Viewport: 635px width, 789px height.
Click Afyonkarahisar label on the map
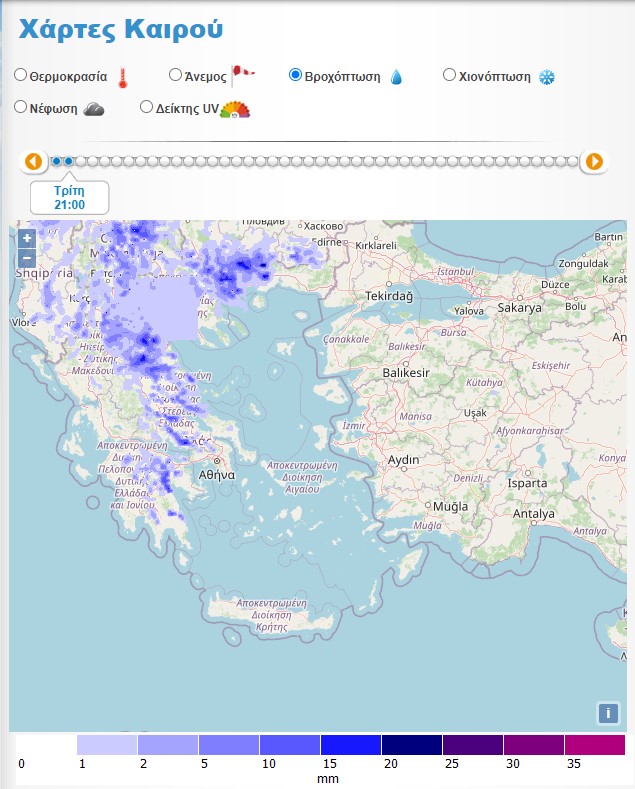(x=530, y=431)
